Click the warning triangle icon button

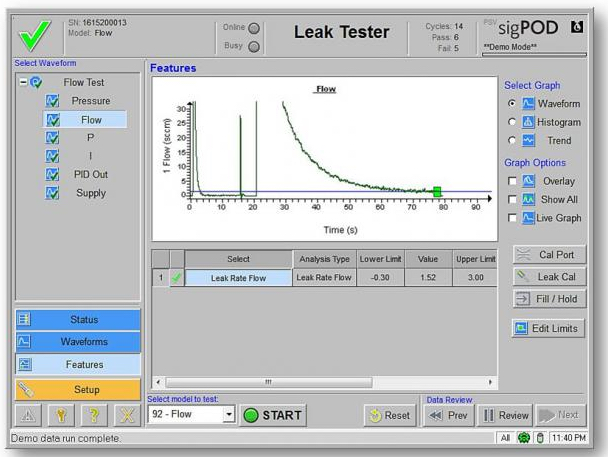point(28,416)
